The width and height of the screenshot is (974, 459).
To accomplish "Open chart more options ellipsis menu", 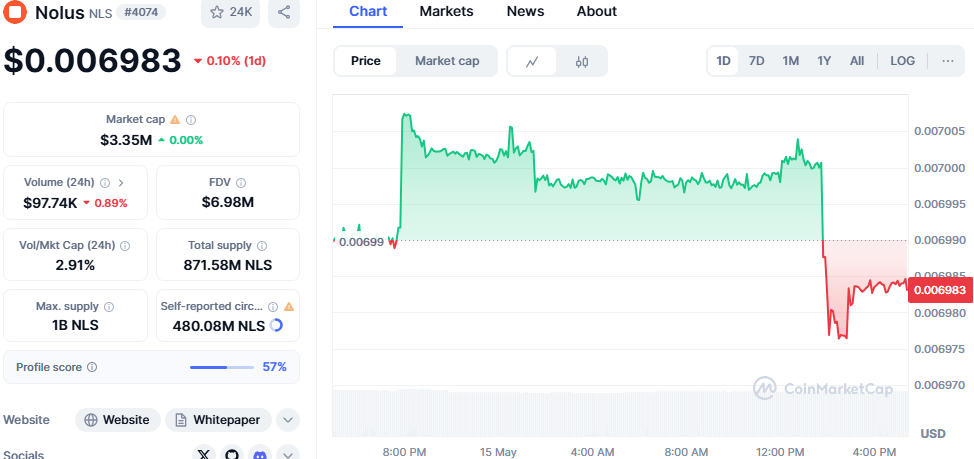I will tap(947, 61).
